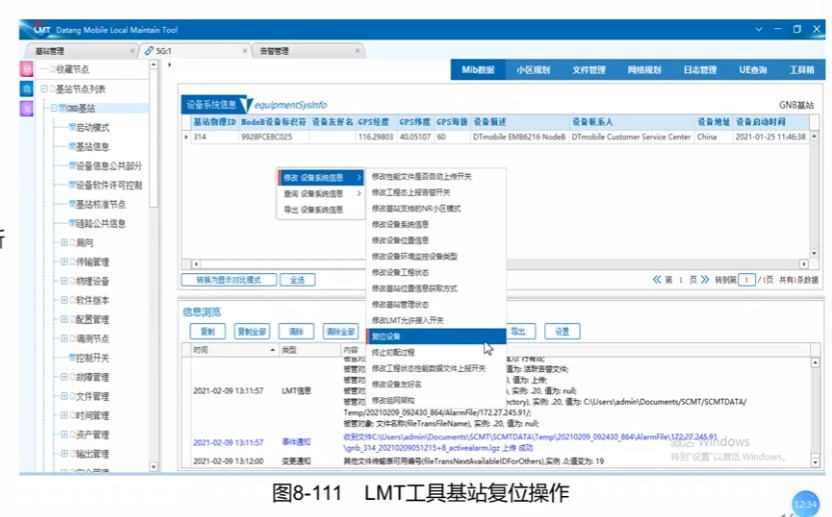Viewport: 832px width, 517px height.
Task: Switch to the 告警管理 tab
Action: click(308, 50)
